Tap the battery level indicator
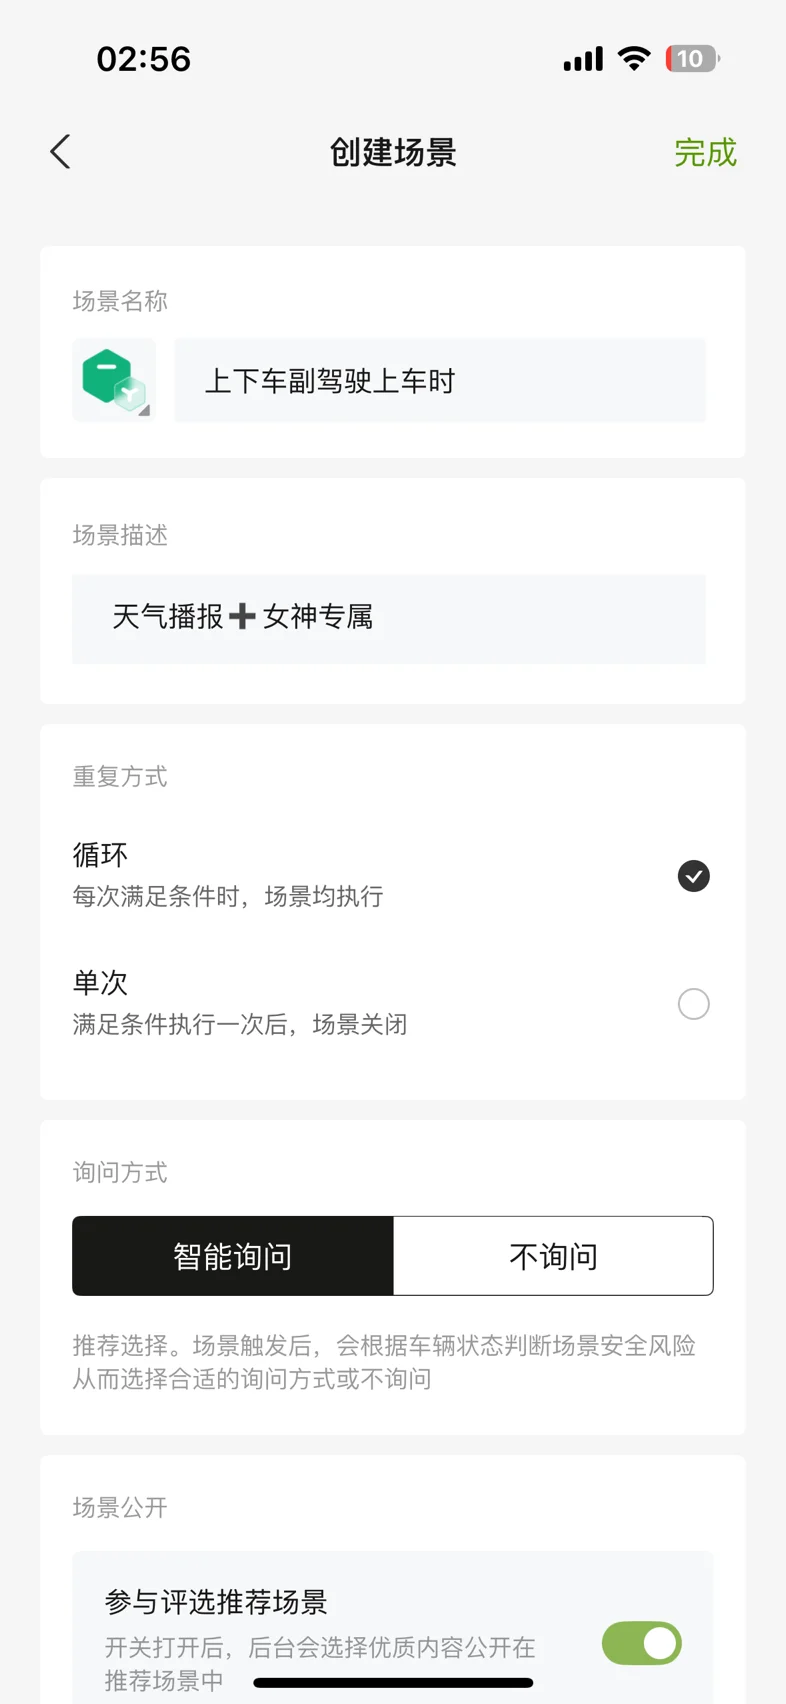Screen dimensions: 786x1704 tap(692, 59)
